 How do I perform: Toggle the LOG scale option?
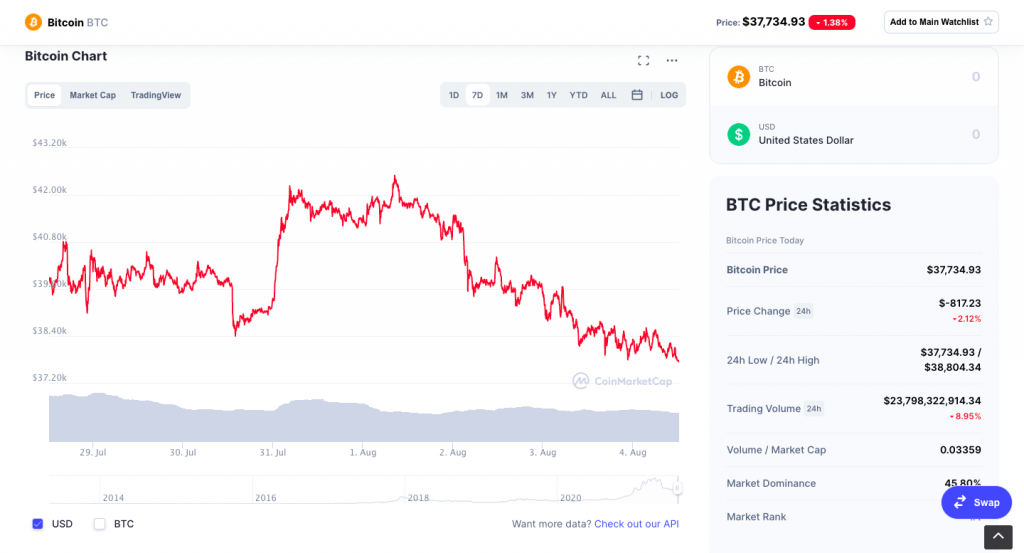pos(669,95)
